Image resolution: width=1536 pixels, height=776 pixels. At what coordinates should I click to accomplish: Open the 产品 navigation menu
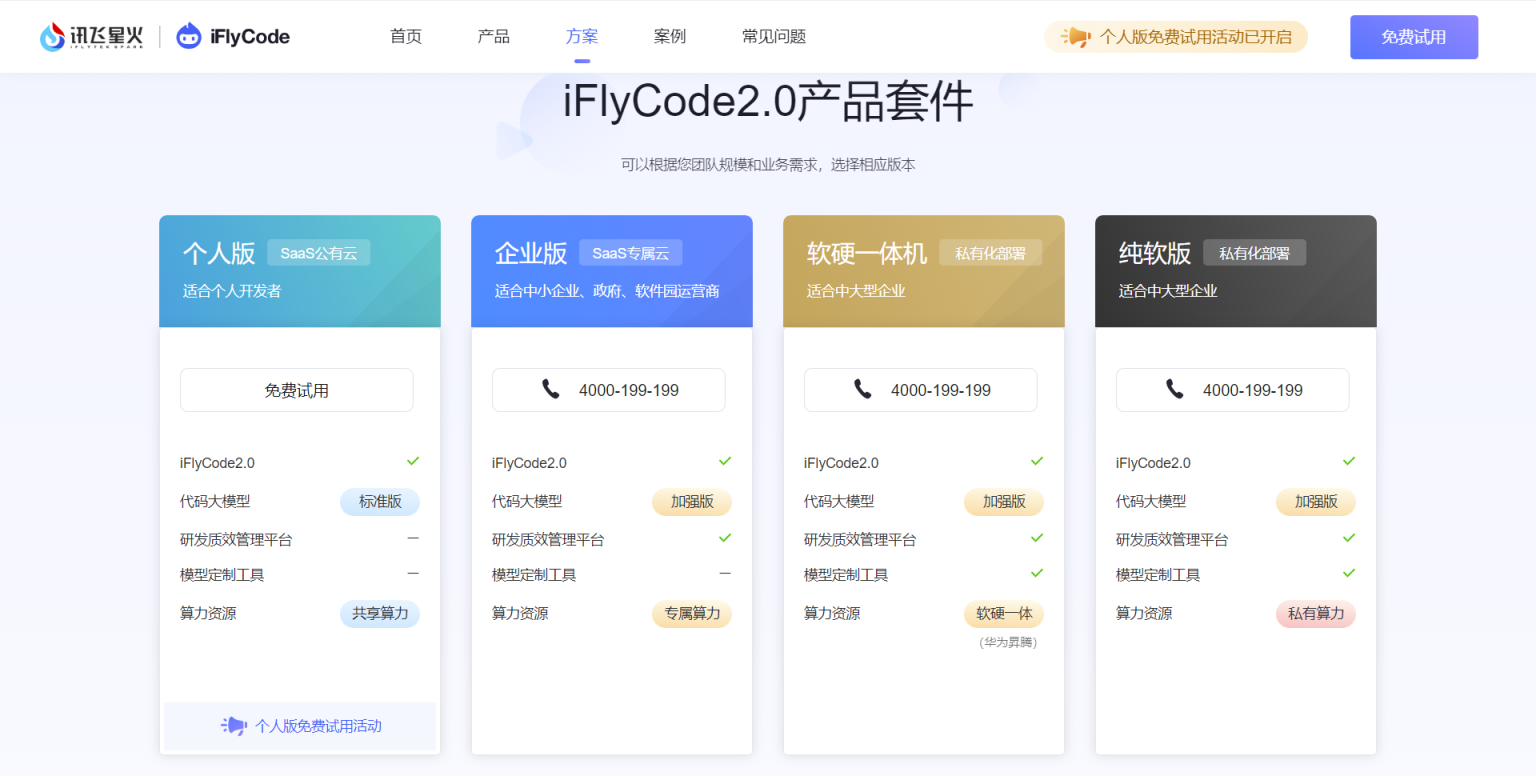tap(494, 37)
